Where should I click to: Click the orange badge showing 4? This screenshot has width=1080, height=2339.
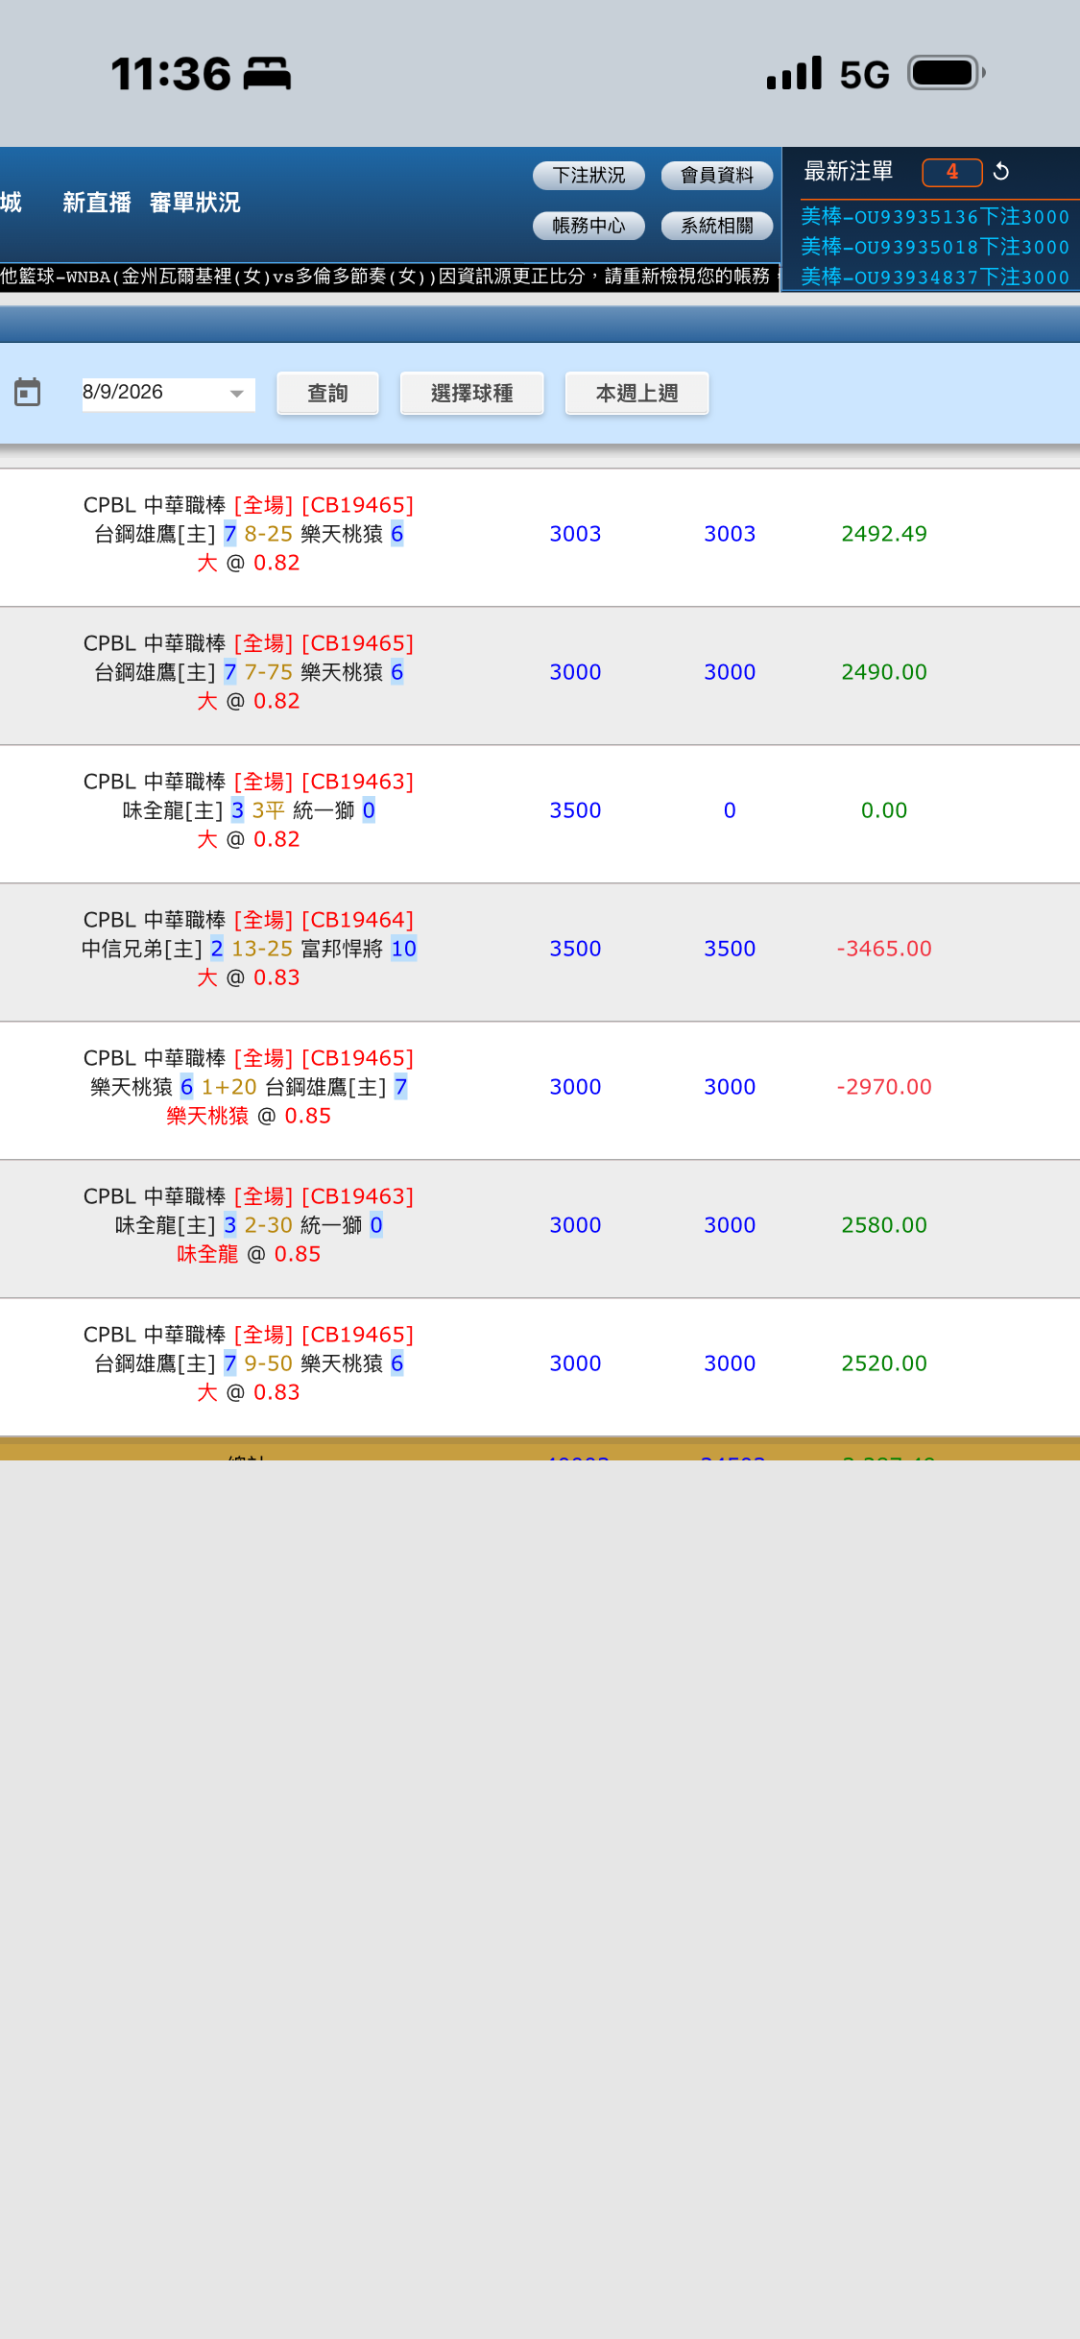coord(952,172)
